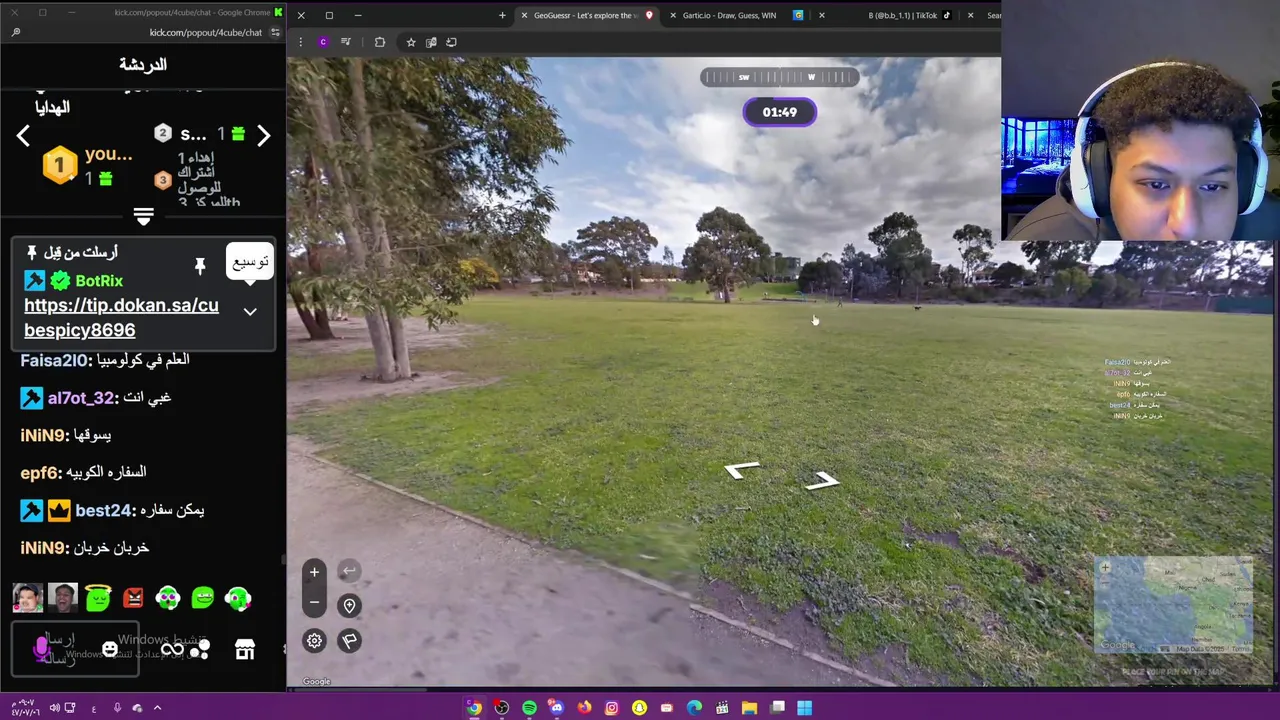Send the laughing face photo emote
1280x720 pixels.
63,598
